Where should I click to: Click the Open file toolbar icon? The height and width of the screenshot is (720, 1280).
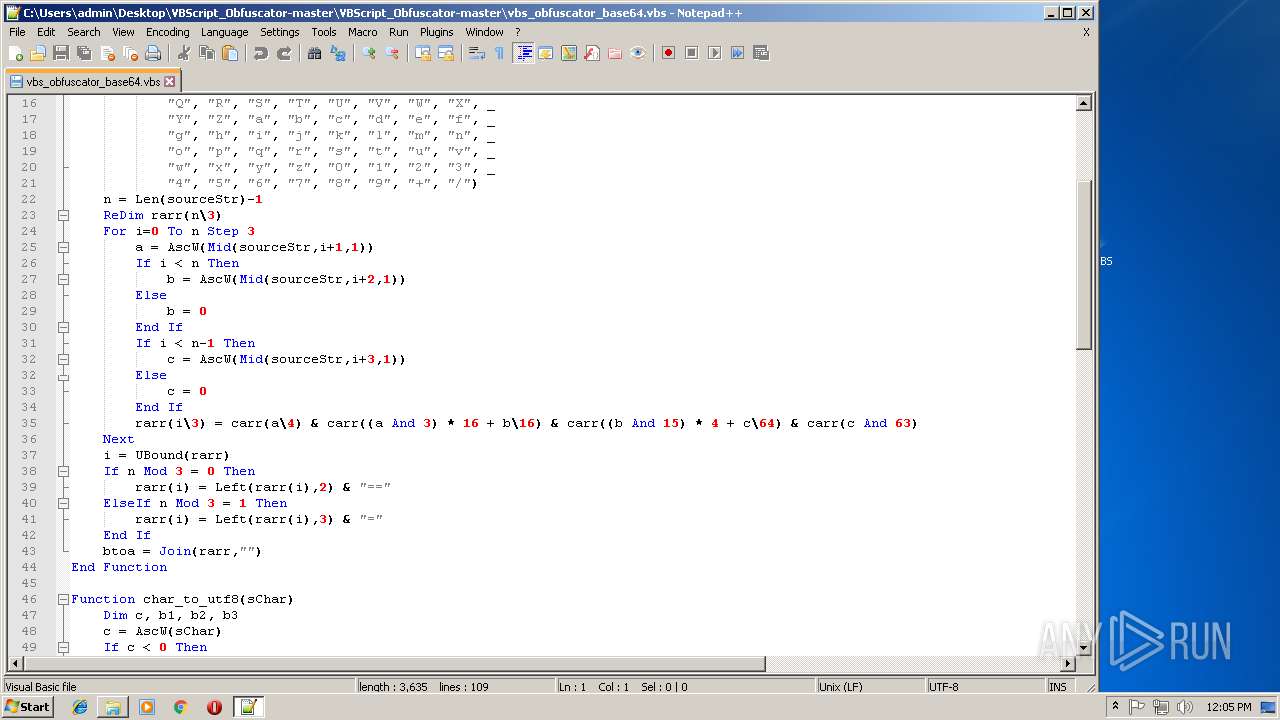click(38, 53)
